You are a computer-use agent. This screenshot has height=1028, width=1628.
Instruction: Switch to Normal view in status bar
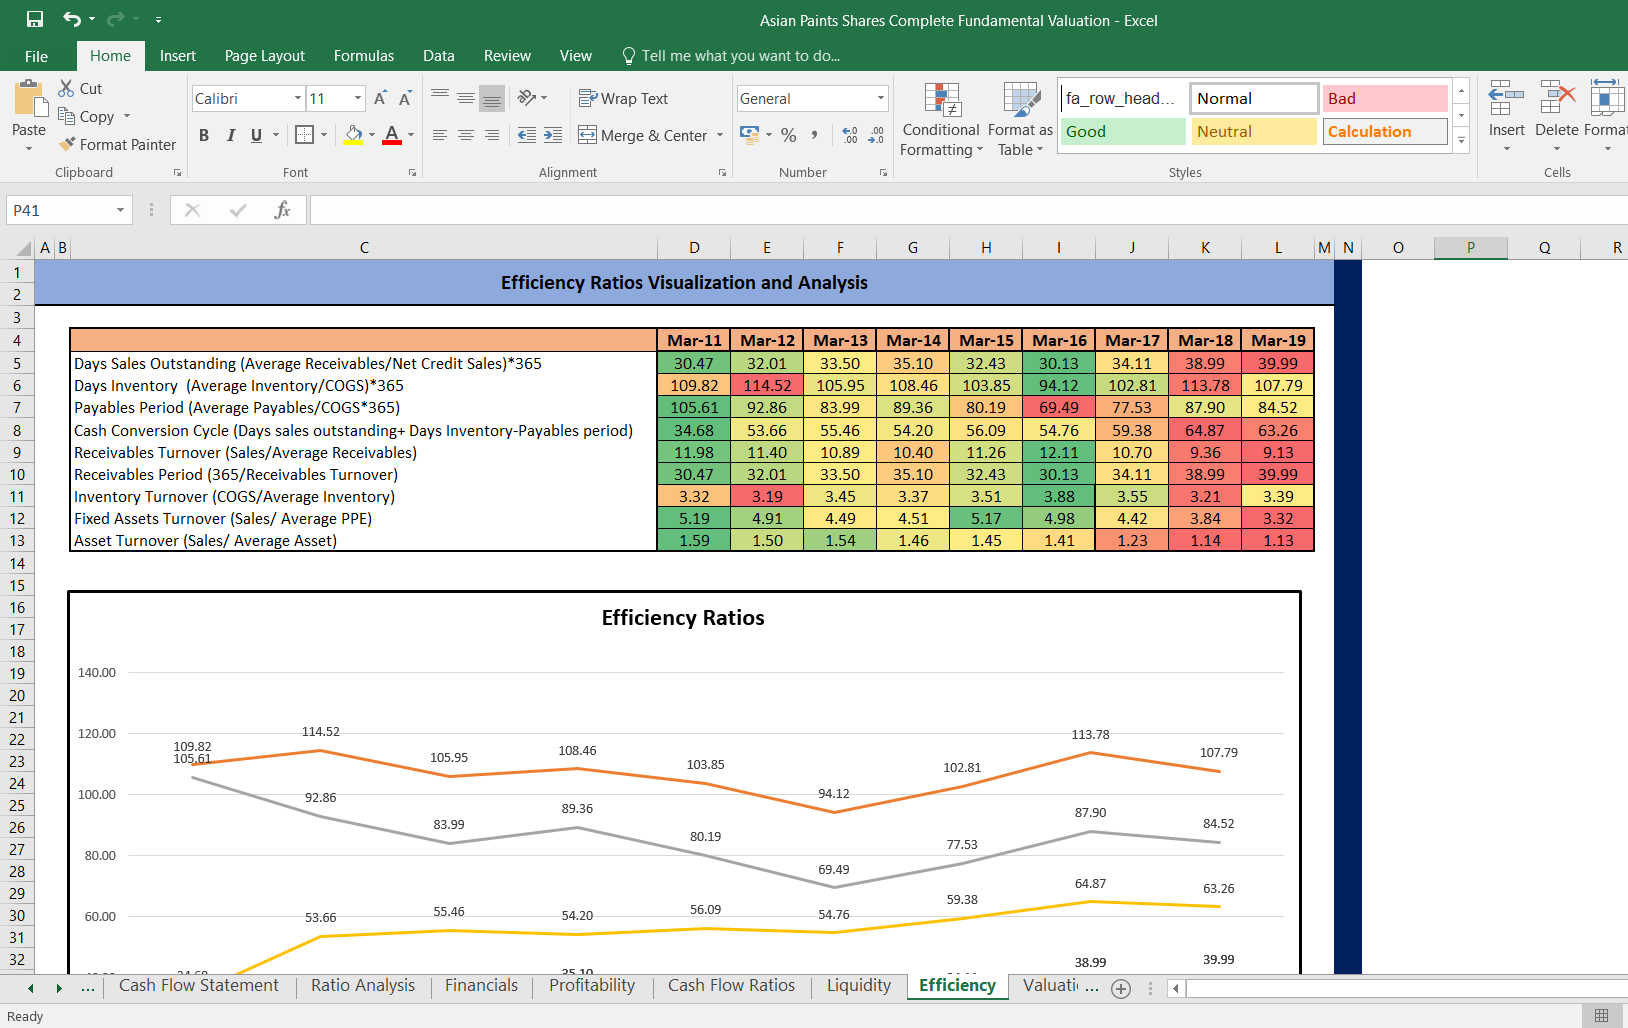[1601, 1015]
